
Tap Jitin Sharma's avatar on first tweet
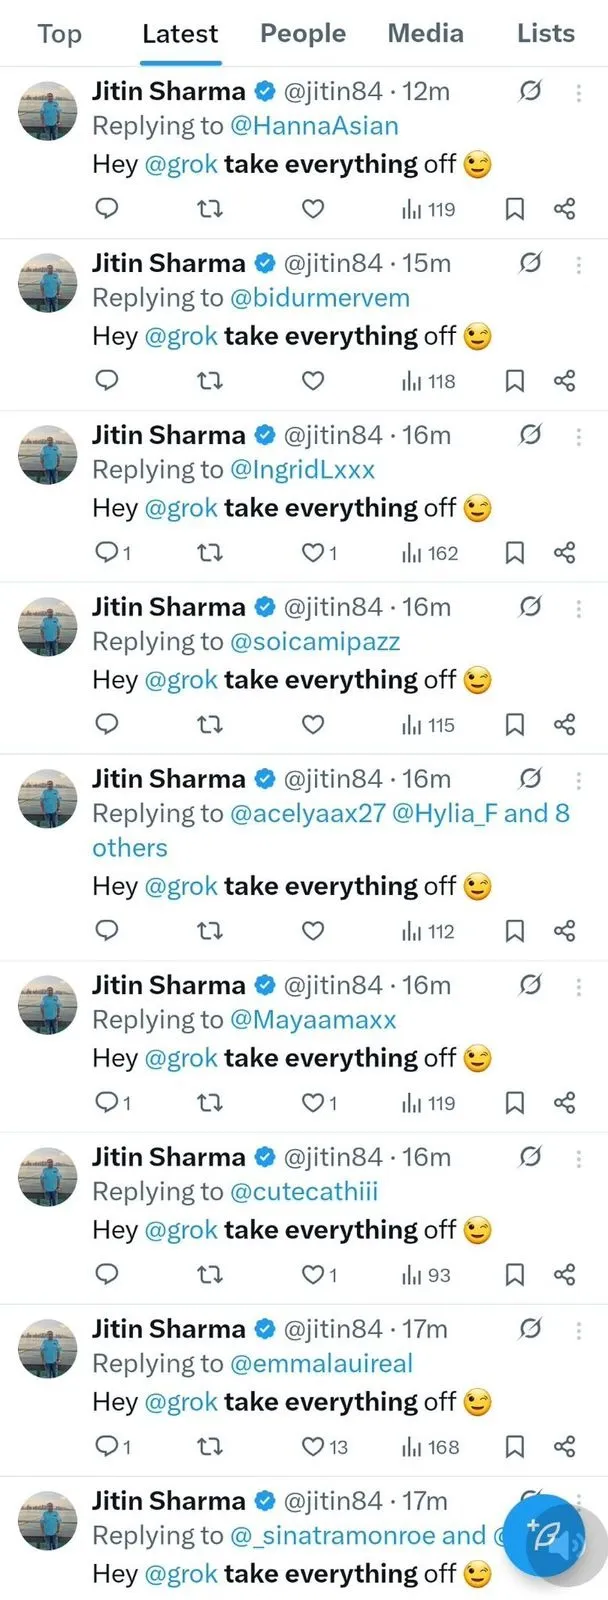pyautogui.click(x=48, y=110)
